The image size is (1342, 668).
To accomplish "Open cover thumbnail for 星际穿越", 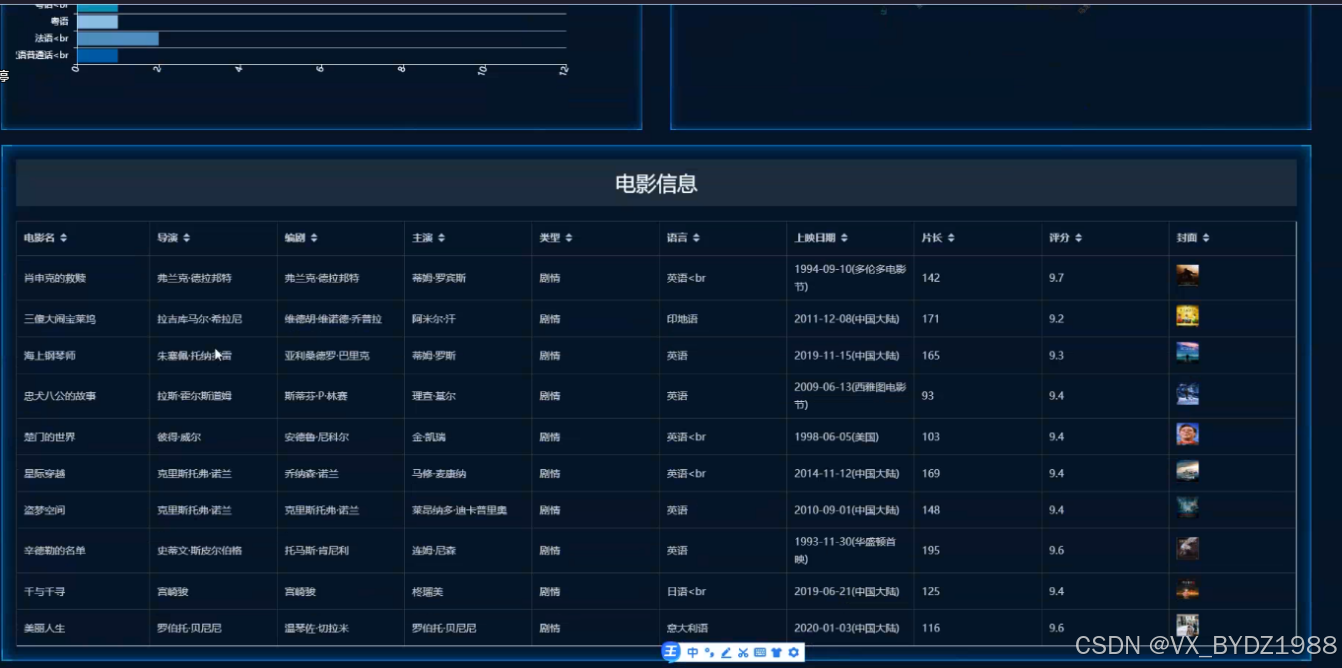I will click(1187, 471).
